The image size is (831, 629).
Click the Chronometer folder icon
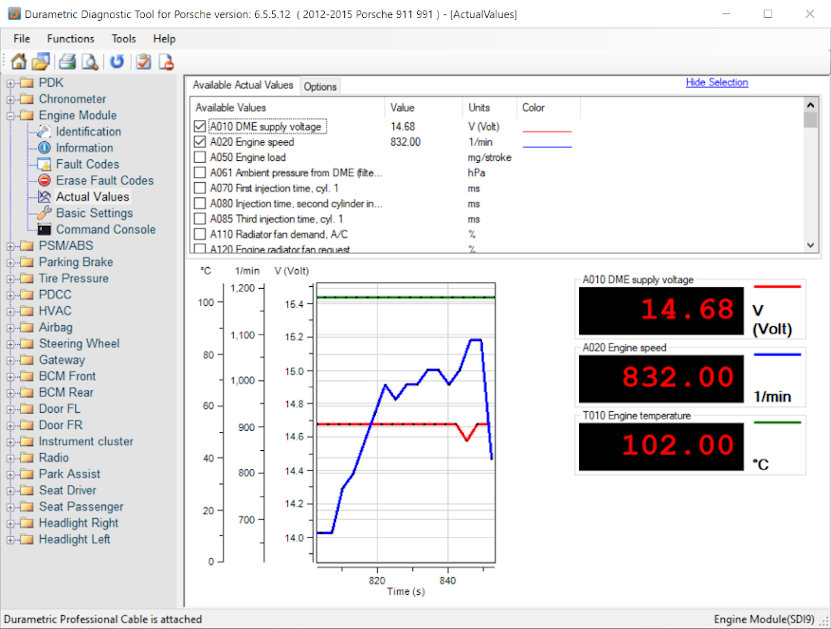coord(26,99)
